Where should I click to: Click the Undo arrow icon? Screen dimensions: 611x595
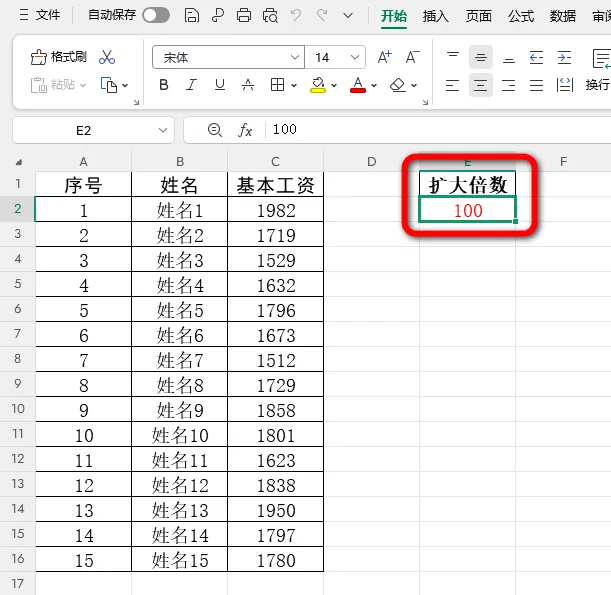coord(296,16)
